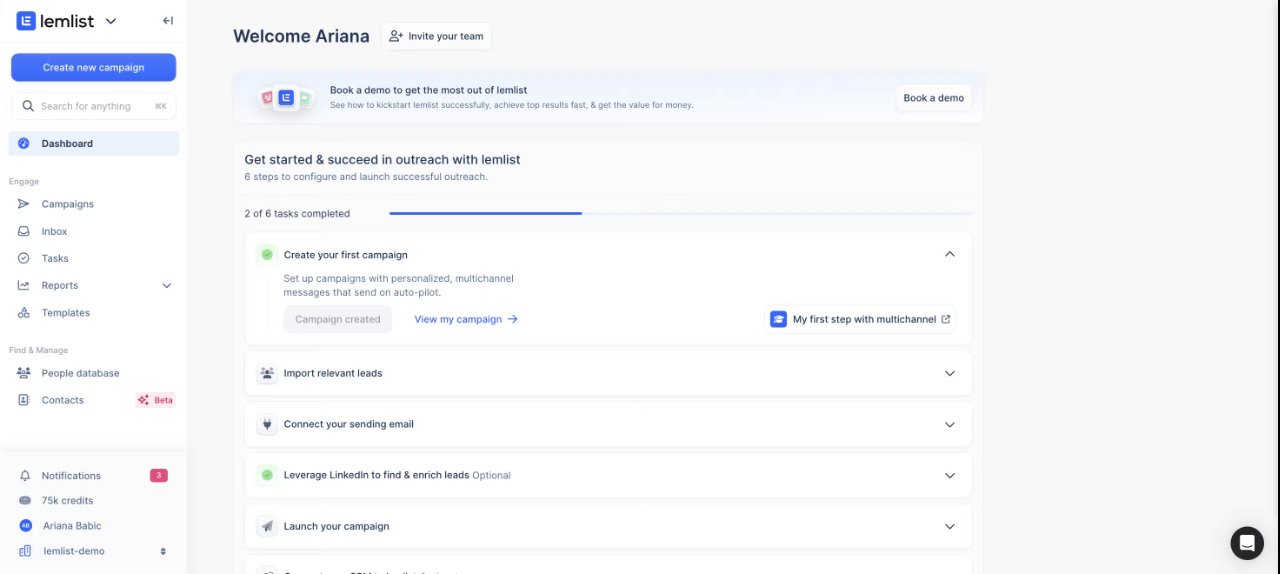Collapse the sidebar using the arrow icon

pyautogui.click(x=168, y=21)
